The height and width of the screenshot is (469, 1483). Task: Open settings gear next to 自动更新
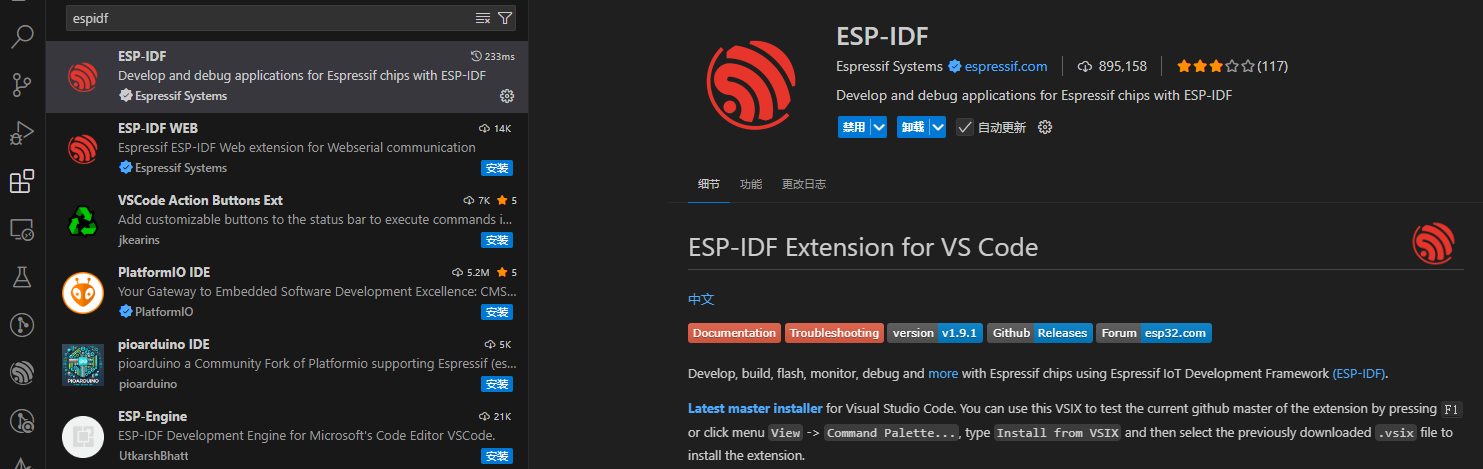[1045, 127]
